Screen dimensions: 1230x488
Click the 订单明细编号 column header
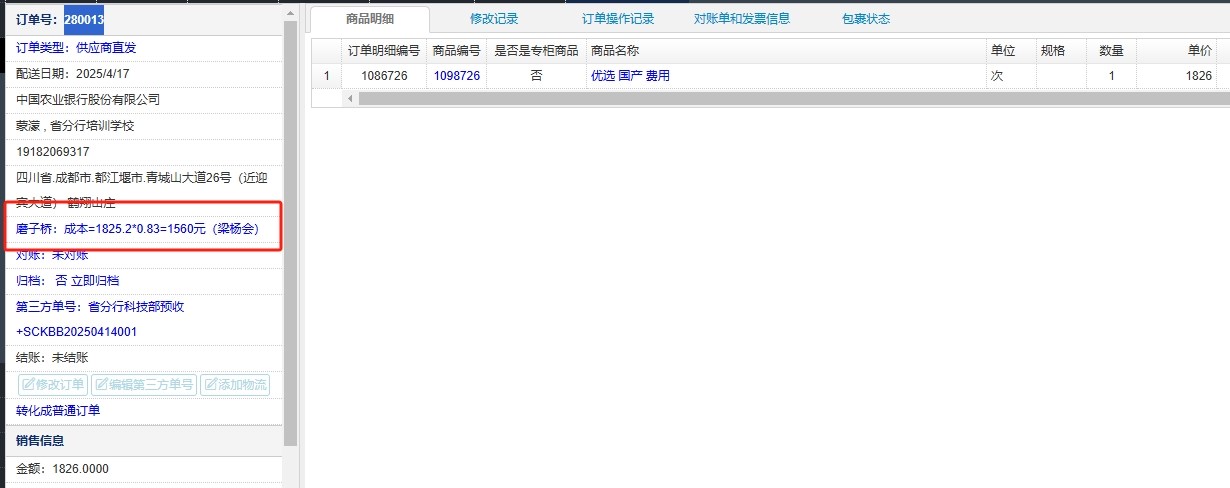pos(383,51)
